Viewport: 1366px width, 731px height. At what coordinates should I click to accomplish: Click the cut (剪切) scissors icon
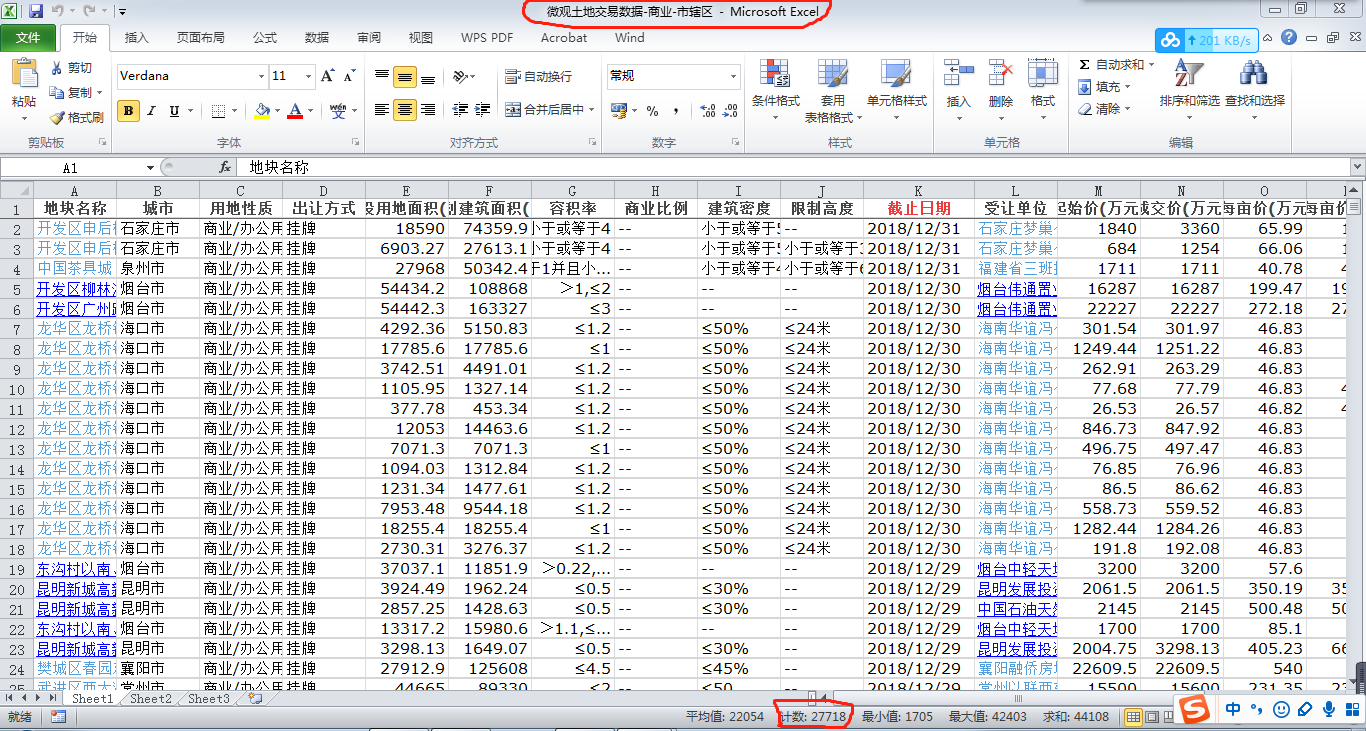tap(57, 68)
